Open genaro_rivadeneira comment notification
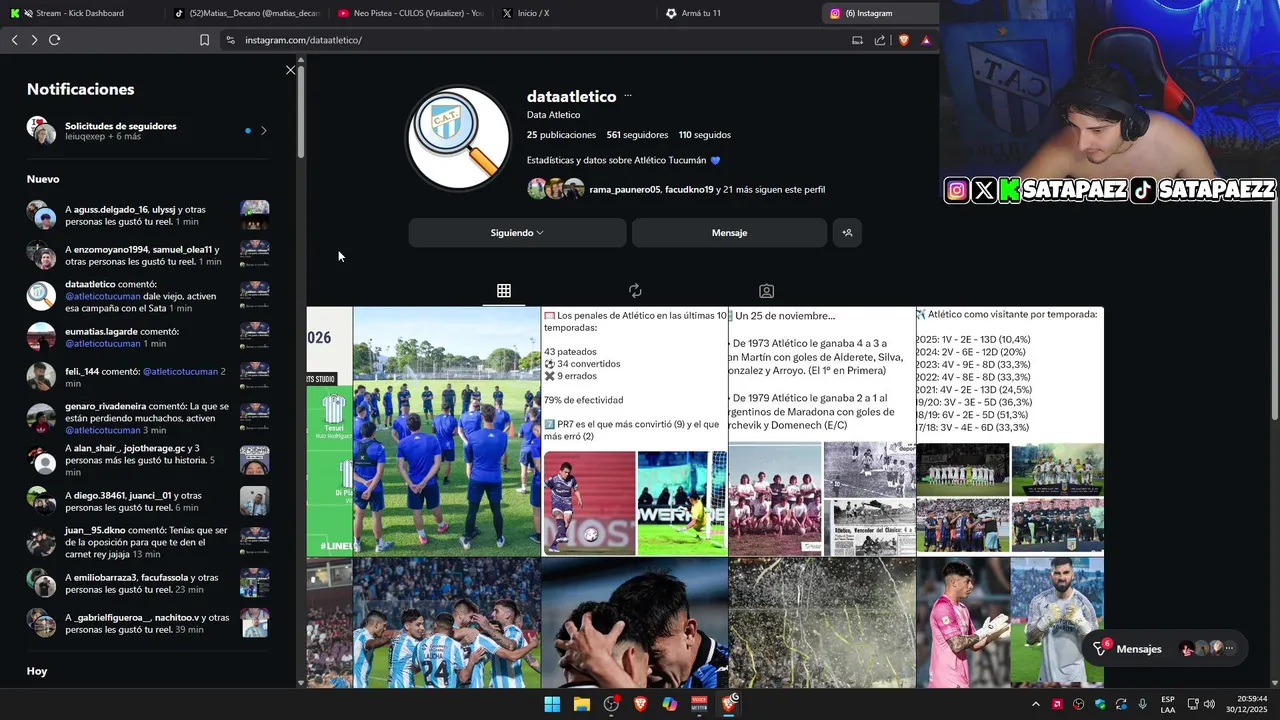 pos(148,418)
